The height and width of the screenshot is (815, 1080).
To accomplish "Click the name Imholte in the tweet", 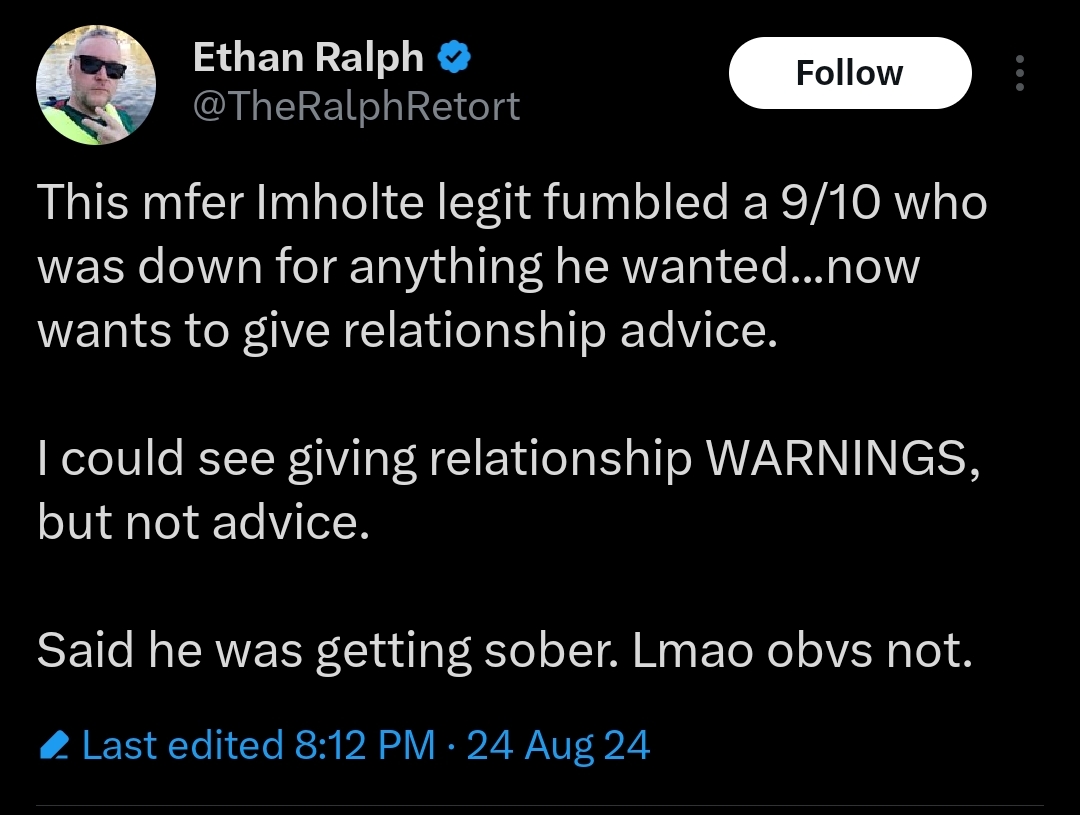I will tap(340, 203).
